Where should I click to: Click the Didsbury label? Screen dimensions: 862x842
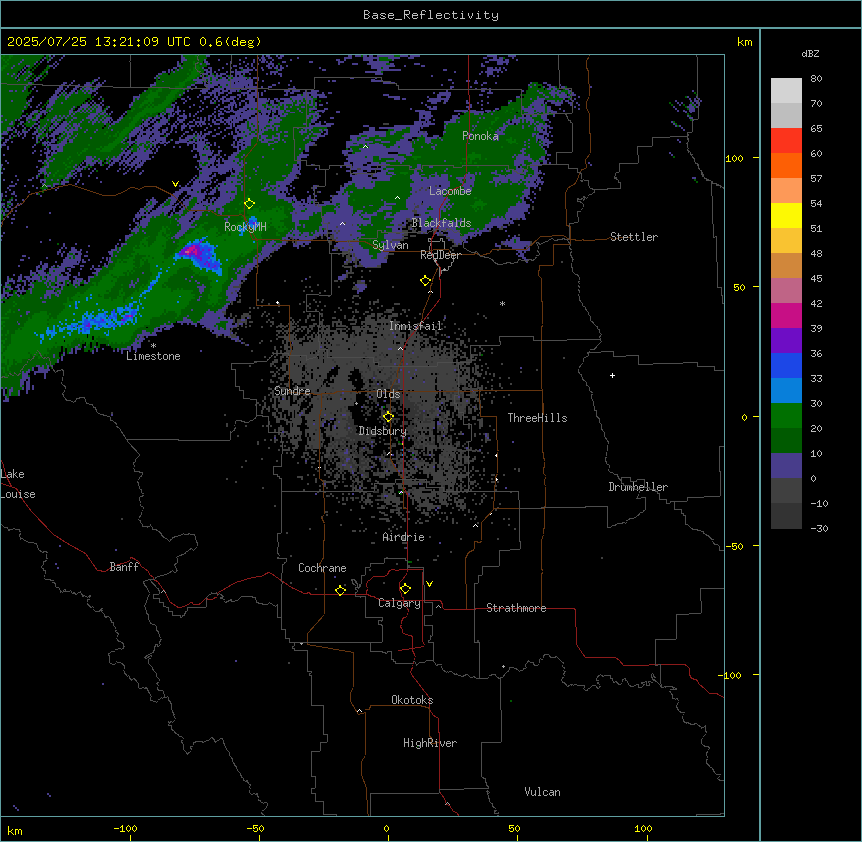click(x=383, y=431)
